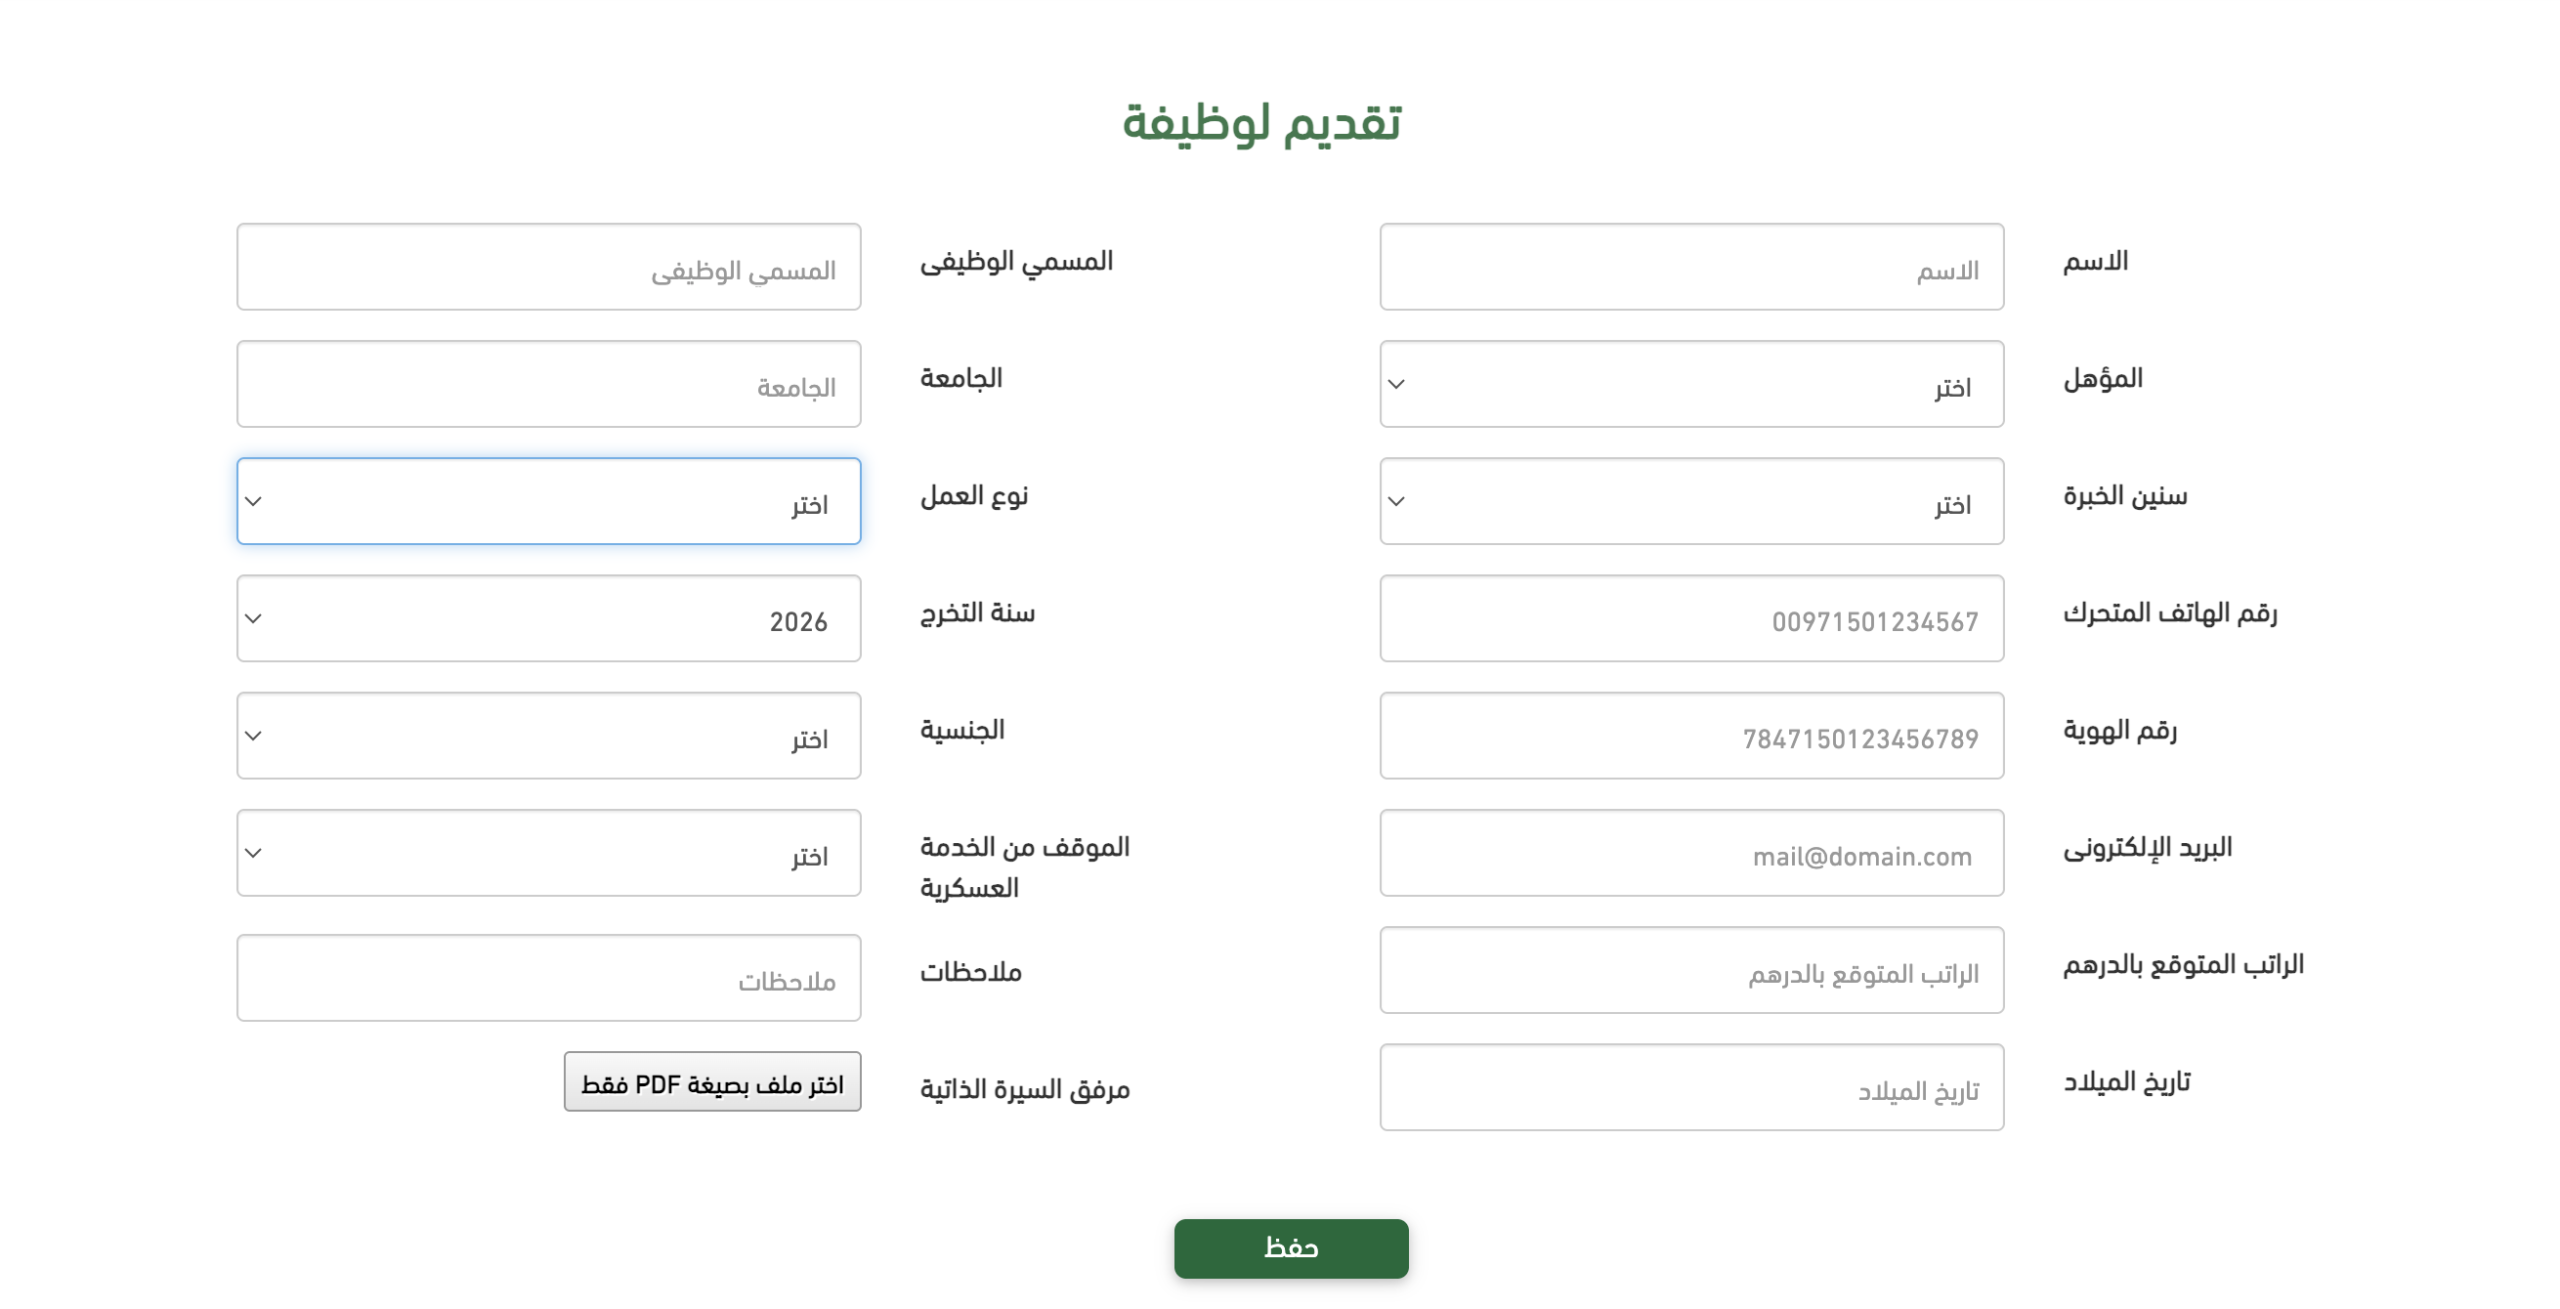Open the نوع العمل work type dropdown
Screen dimensions: 2560x1309
tap(548, 501)
